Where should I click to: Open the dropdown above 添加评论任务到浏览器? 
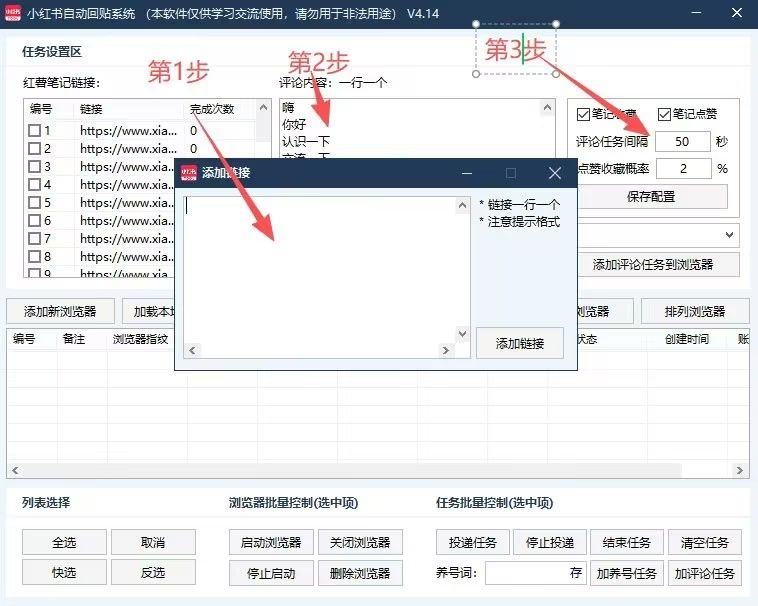click(x=730, y=234)
